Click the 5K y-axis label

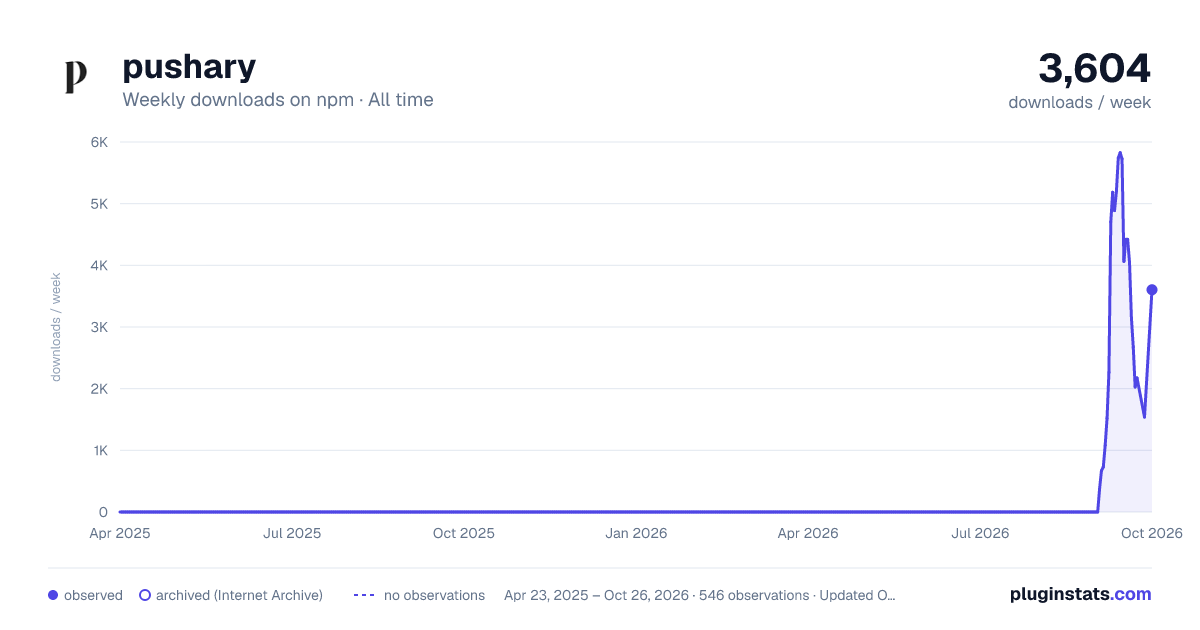click(x=99, y=204)
